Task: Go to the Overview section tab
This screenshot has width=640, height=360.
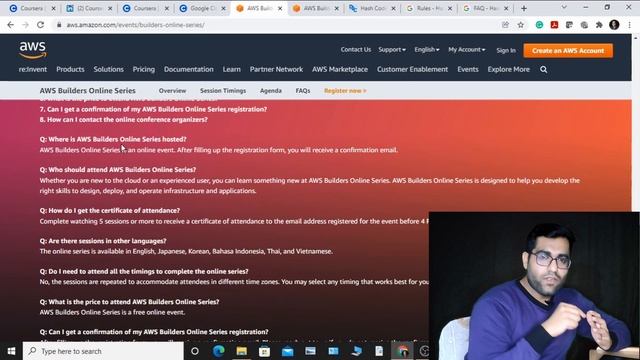Action: pyautogui.click(x=172, y=91)
